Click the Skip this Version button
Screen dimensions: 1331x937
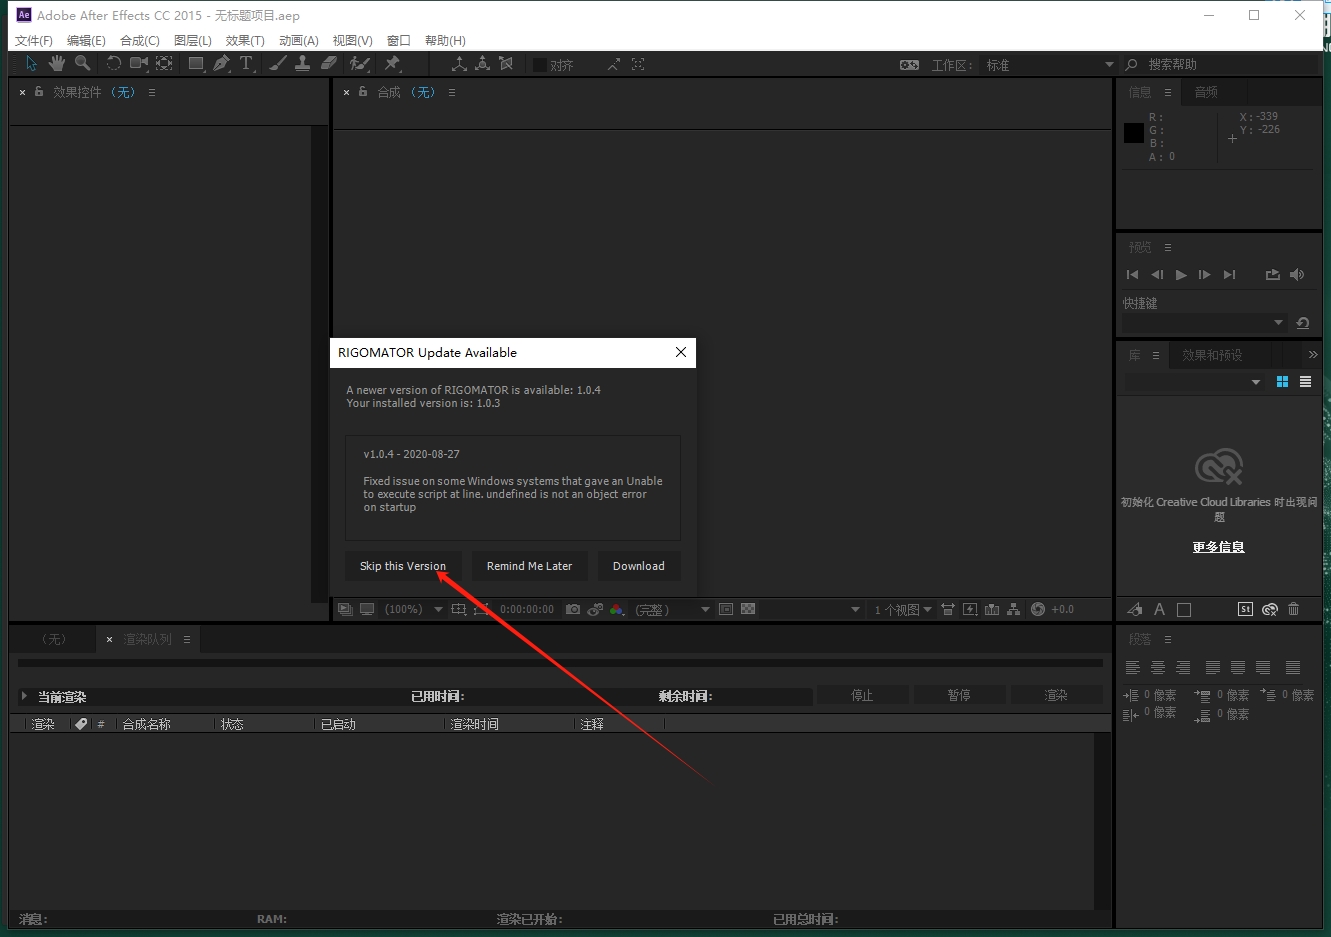click(403, 566)
